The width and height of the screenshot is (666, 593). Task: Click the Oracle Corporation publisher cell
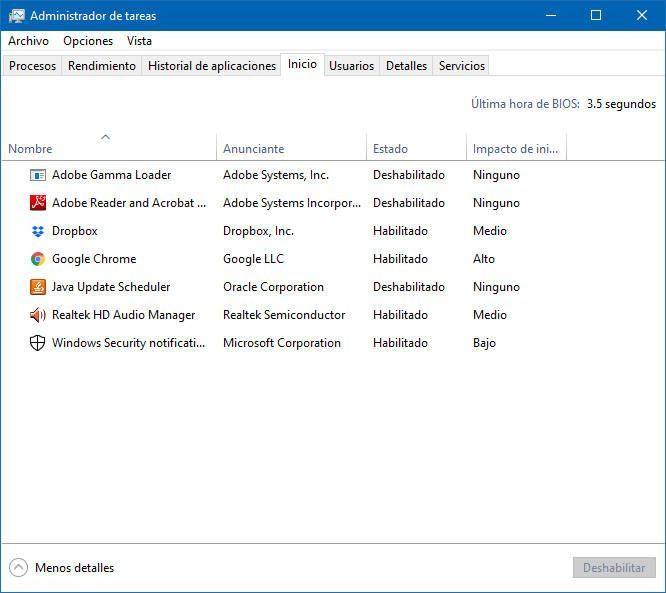[274, 287]
